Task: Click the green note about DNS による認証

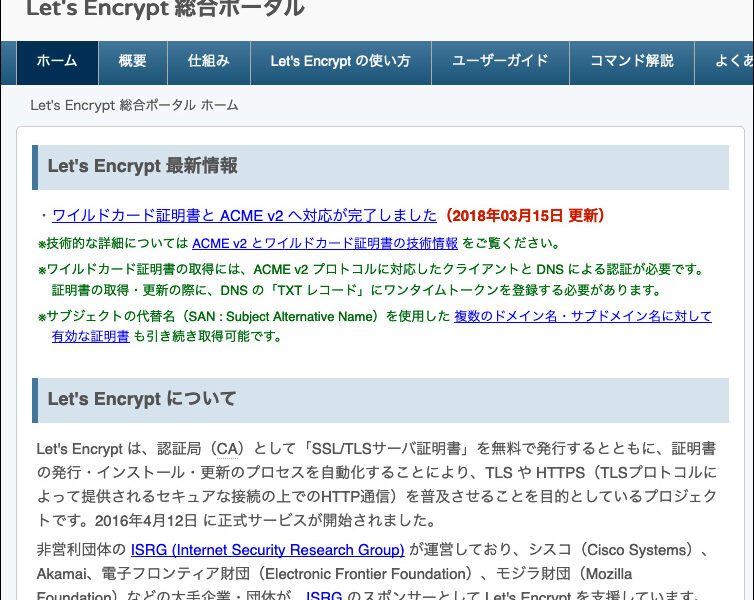Action: pos(370,269)
